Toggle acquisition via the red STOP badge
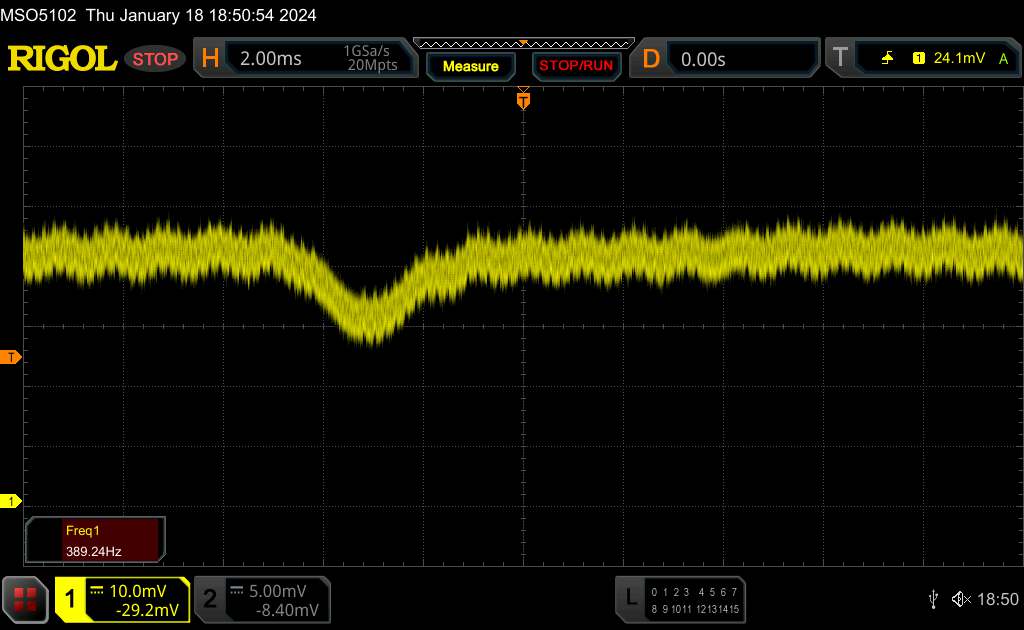Viewport: 1024px width, 630px height. pyautogui.click(x=157, y=59)
